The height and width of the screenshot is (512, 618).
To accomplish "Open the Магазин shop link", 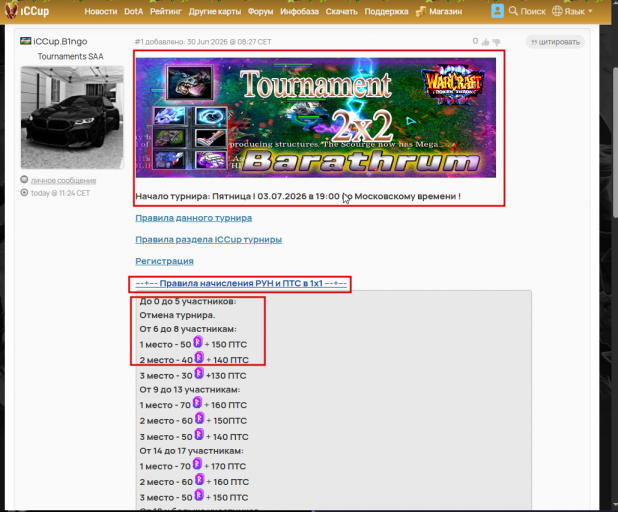I will tap(445, 11).
